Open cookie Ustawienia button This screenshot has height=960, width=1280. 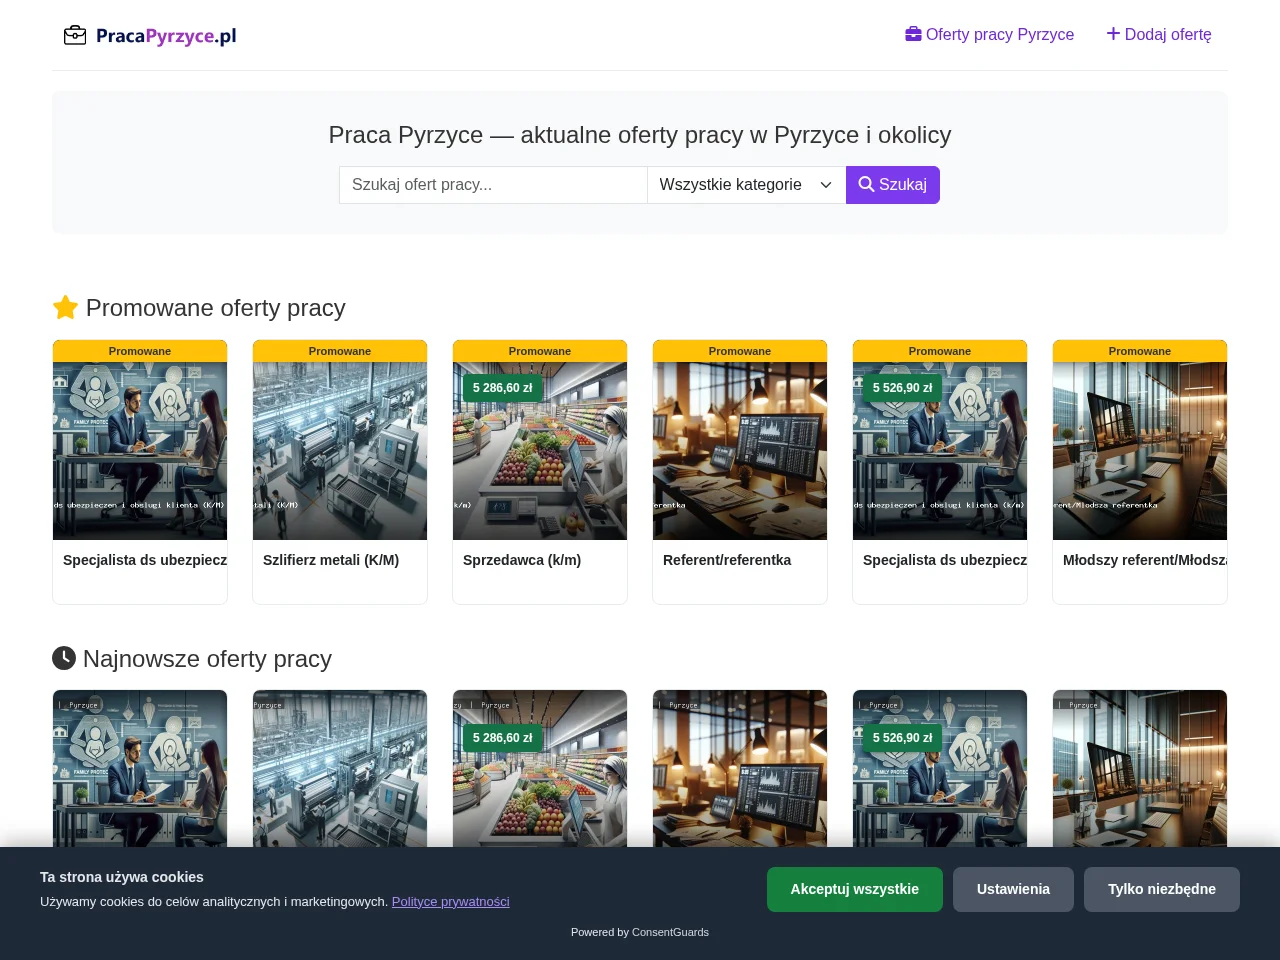(1013, 889)
